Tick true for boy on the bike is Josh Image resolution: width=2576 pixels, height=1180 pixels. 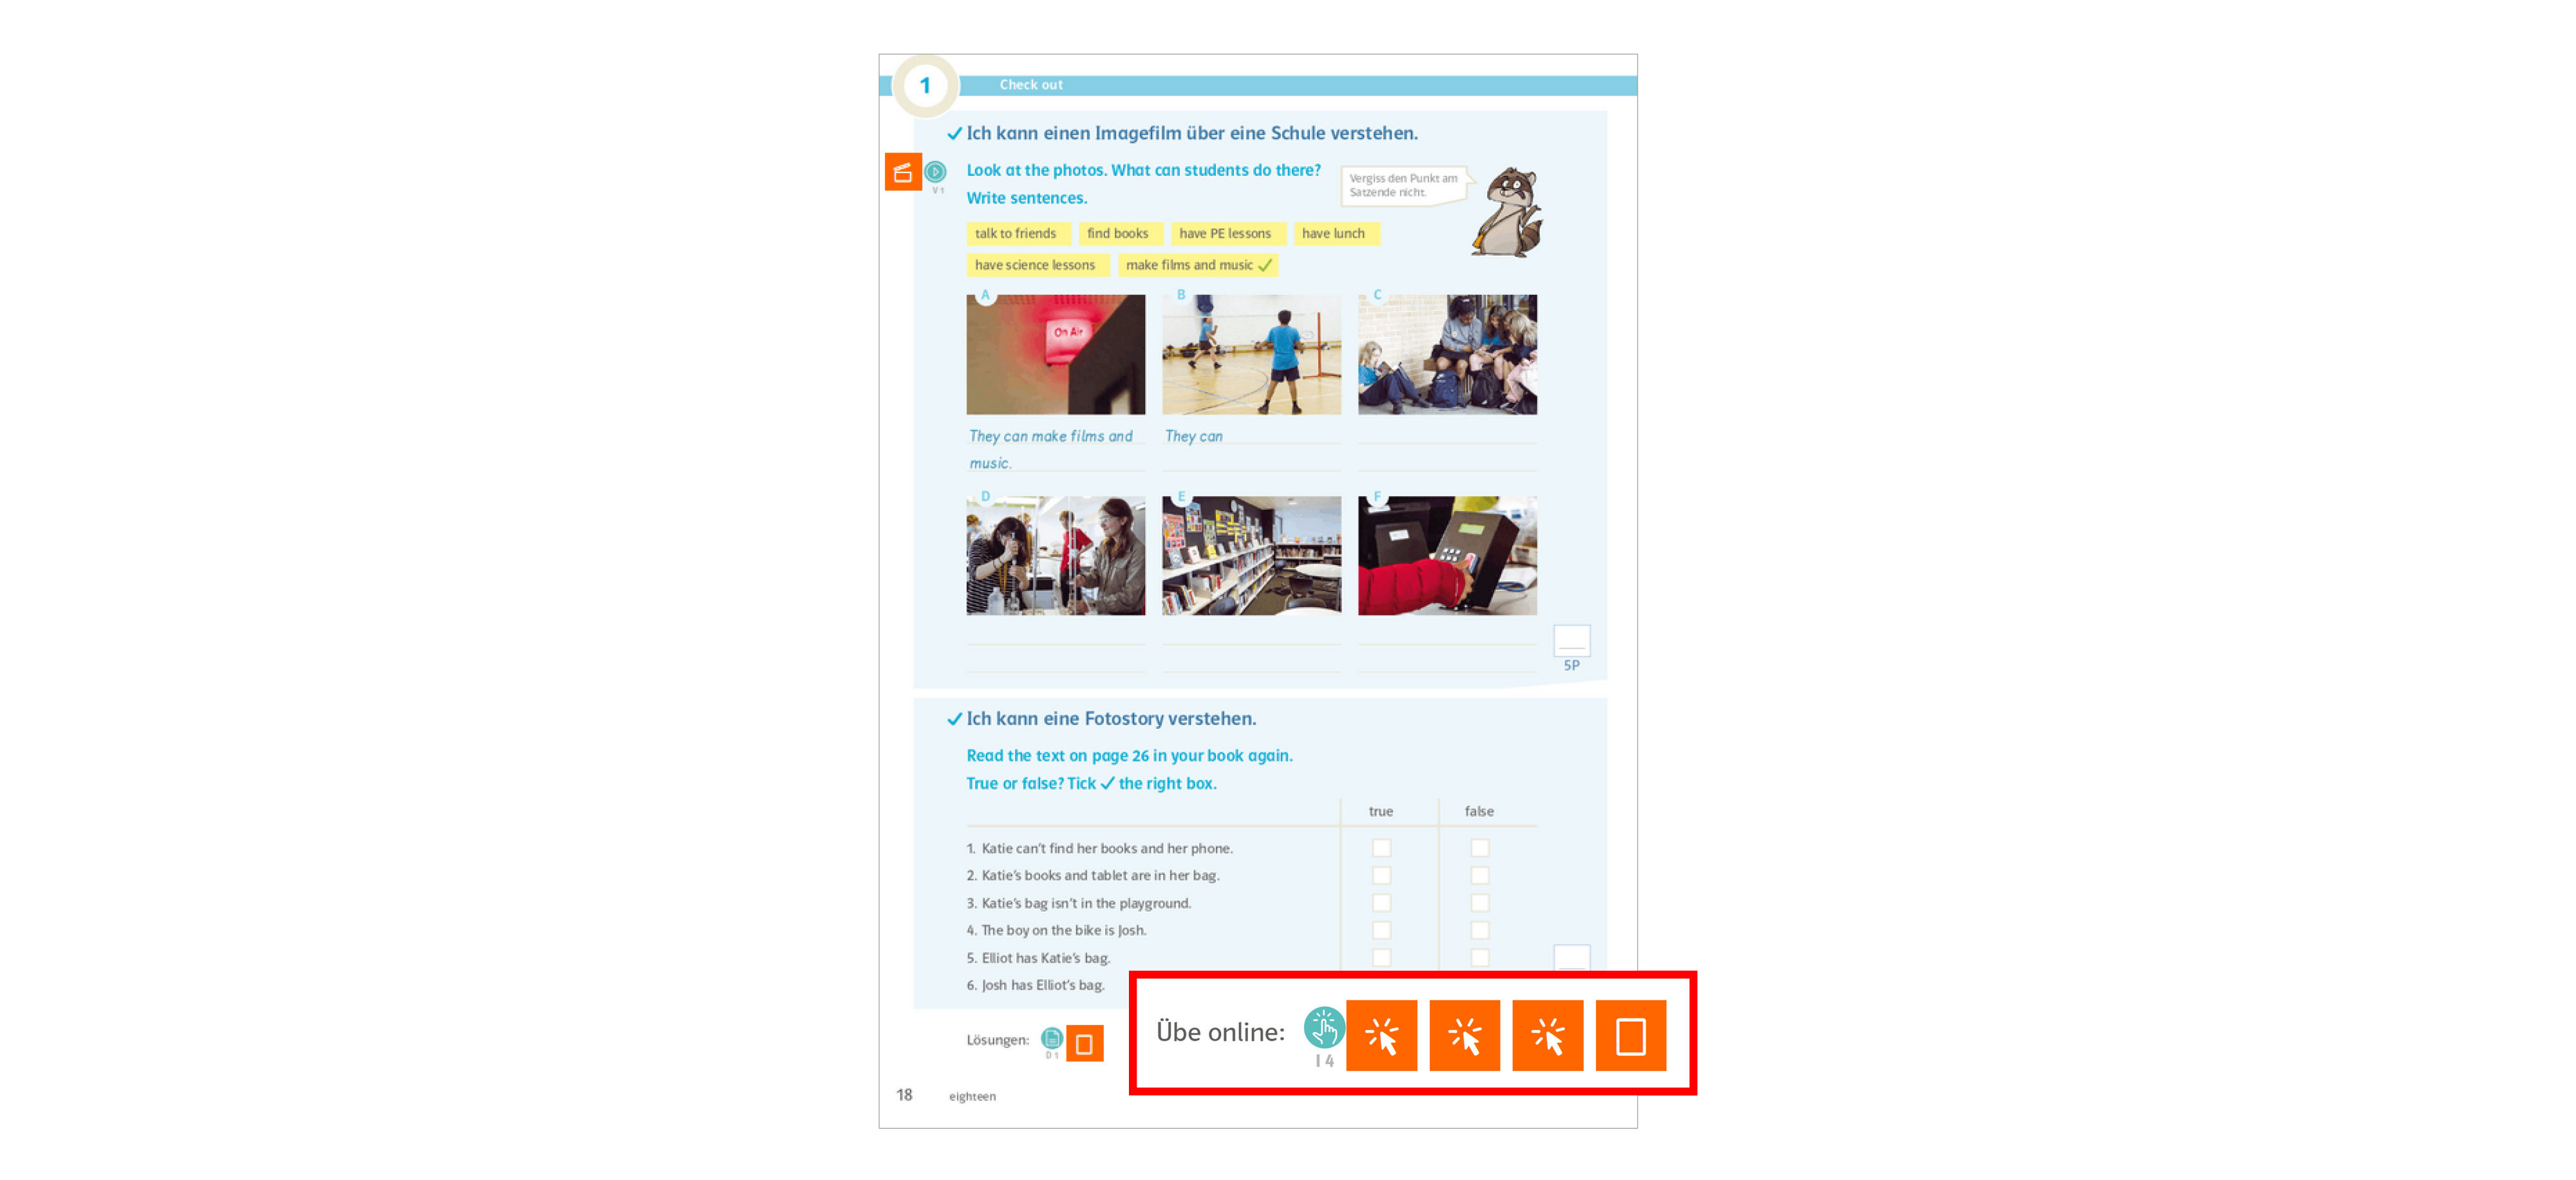tap(1381, 930)
